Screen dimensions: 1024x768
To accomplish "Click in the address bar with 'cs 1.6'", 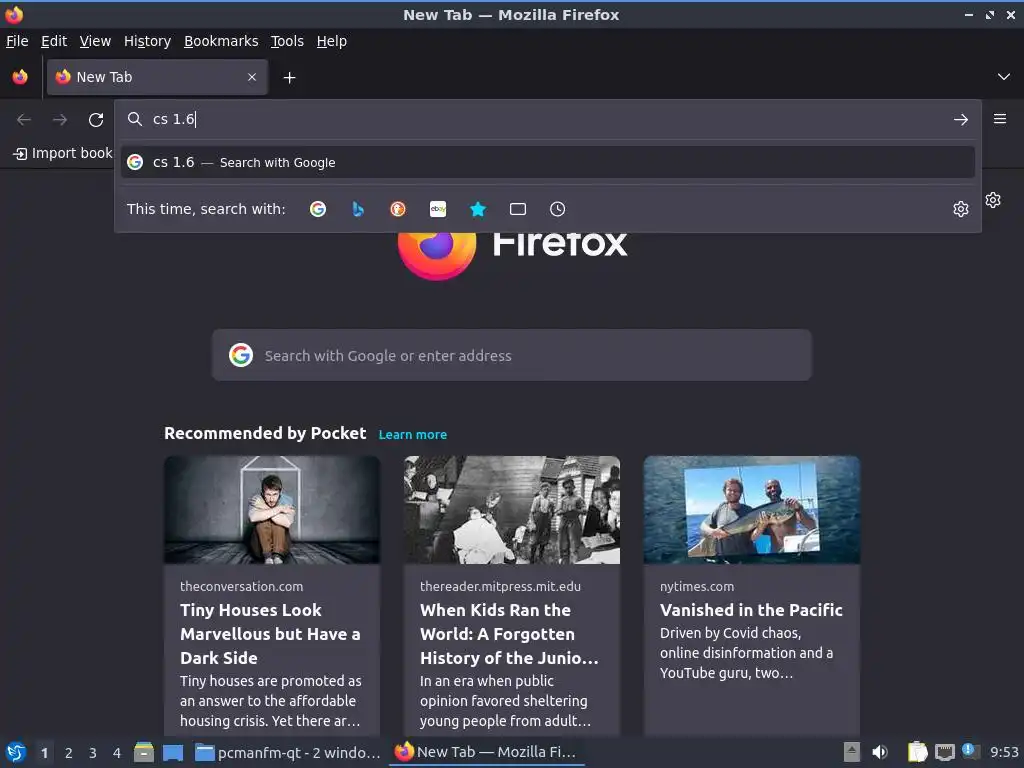I will (x=547, y=120).
